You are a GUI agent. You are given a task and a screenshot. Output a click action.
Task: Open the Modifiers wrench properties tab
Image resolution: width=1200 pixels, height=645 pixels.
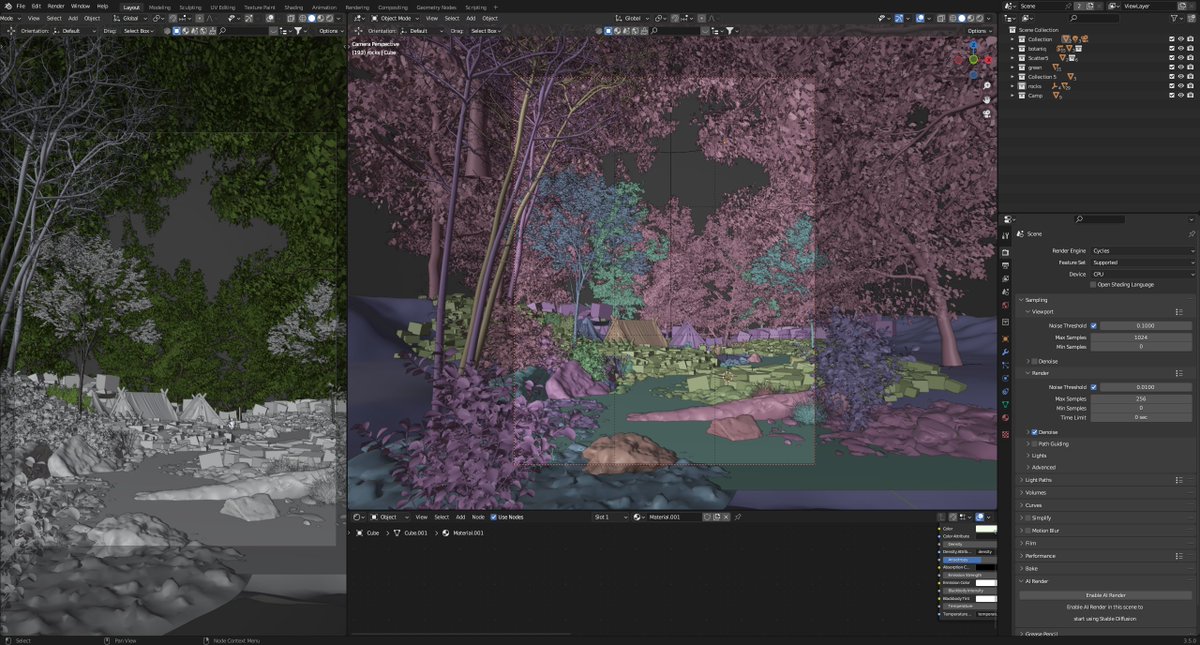click(x=1005, y=353)
